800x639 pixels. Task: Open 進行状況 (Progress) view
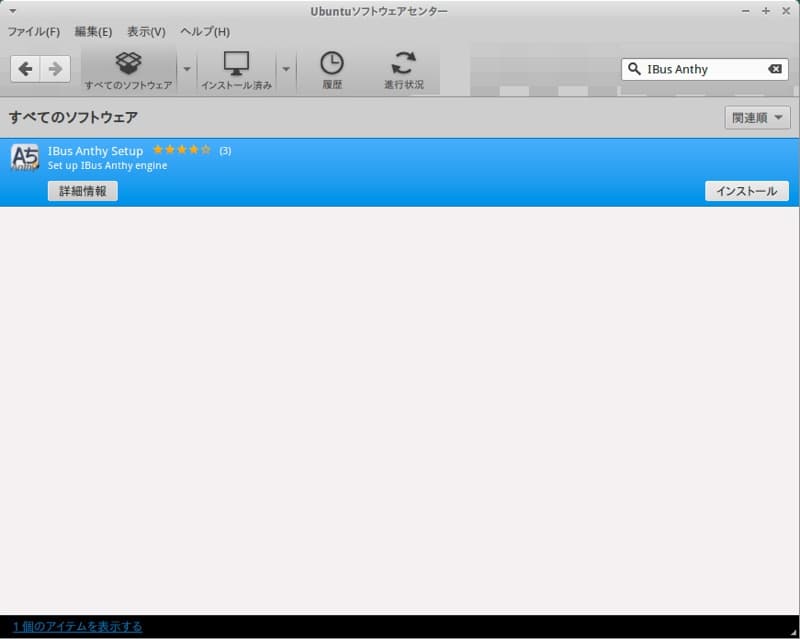[x=404, y=70]
